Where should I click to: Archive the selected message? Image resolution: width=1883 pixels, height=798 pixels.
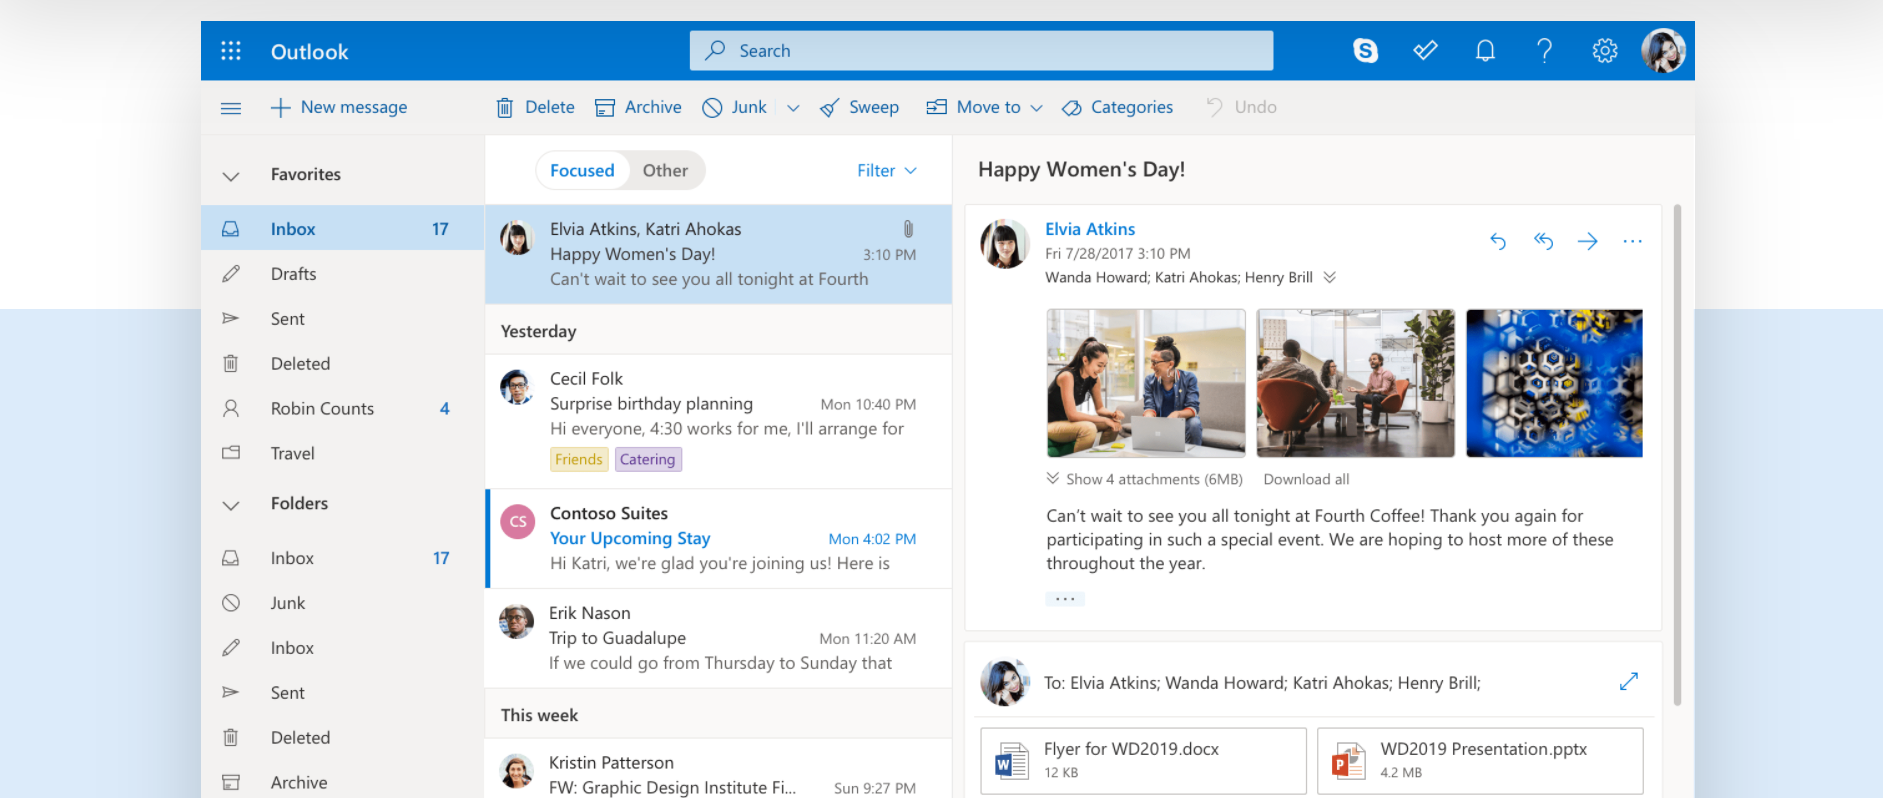tap(638, 107)
